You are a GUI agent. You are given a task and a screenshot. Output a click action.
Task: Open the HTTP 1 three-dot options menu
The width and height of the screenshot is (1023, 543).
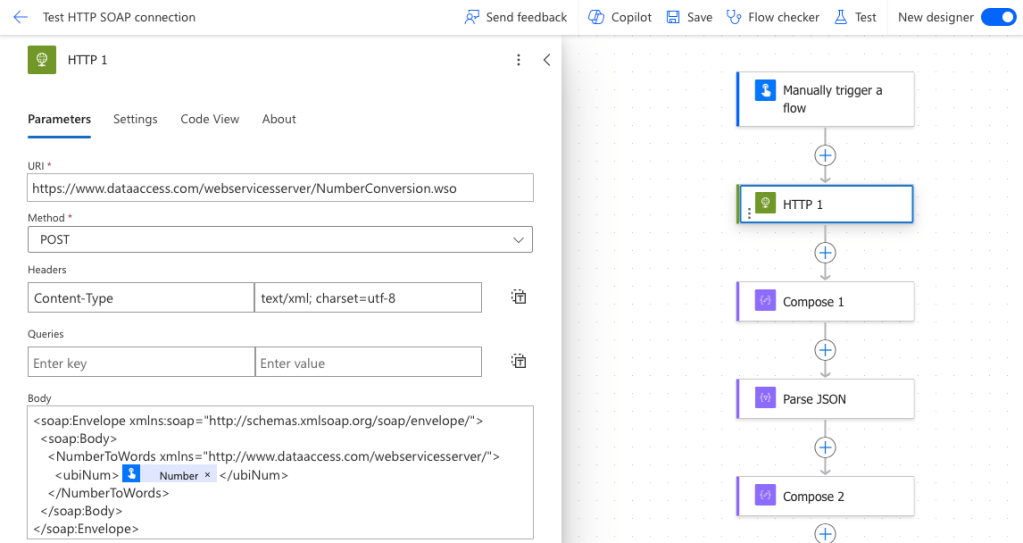tap(518, 60)
